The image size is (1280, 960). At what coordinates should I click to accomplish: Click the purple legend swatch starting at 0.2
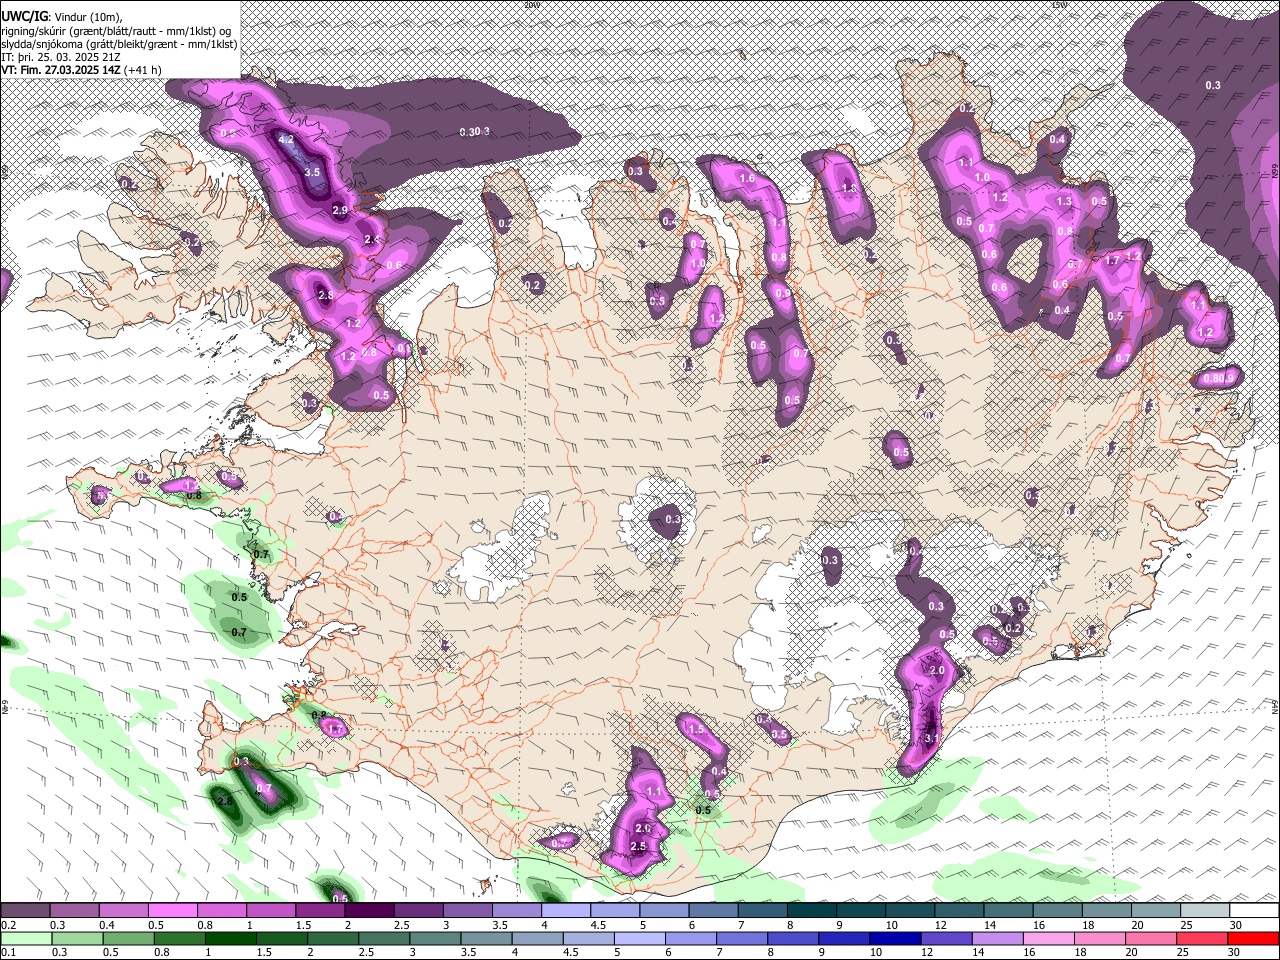point(25,911)
